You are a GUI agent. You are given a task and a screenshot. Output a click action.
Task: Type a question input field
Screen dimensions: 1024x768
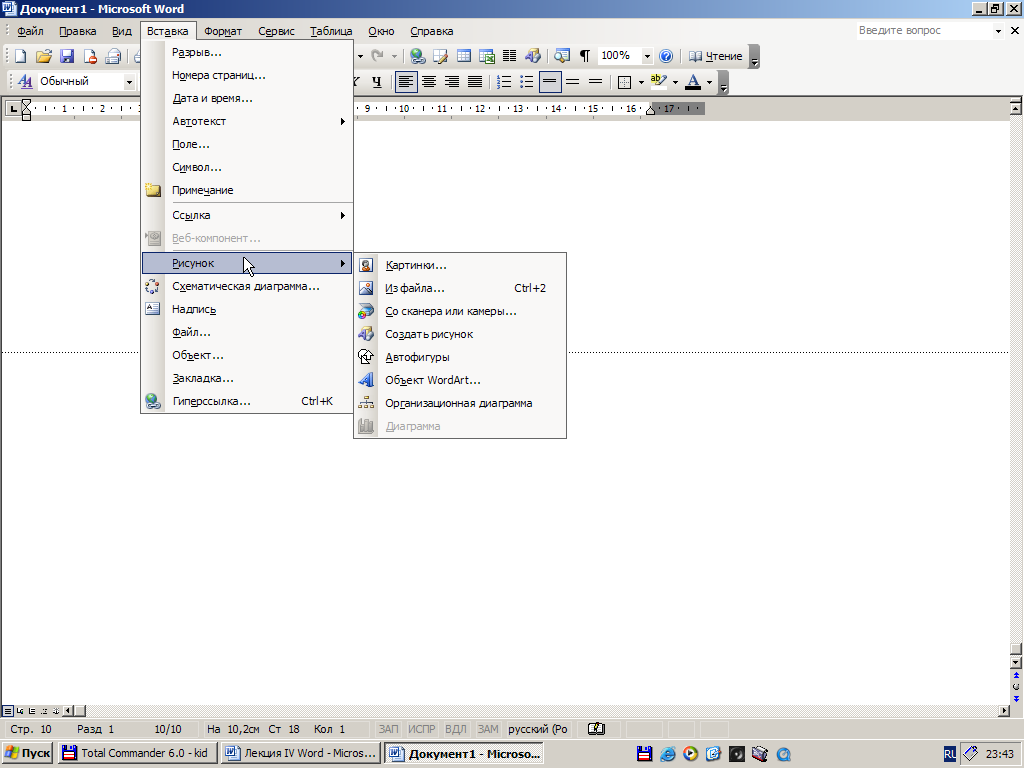point(924,31)
